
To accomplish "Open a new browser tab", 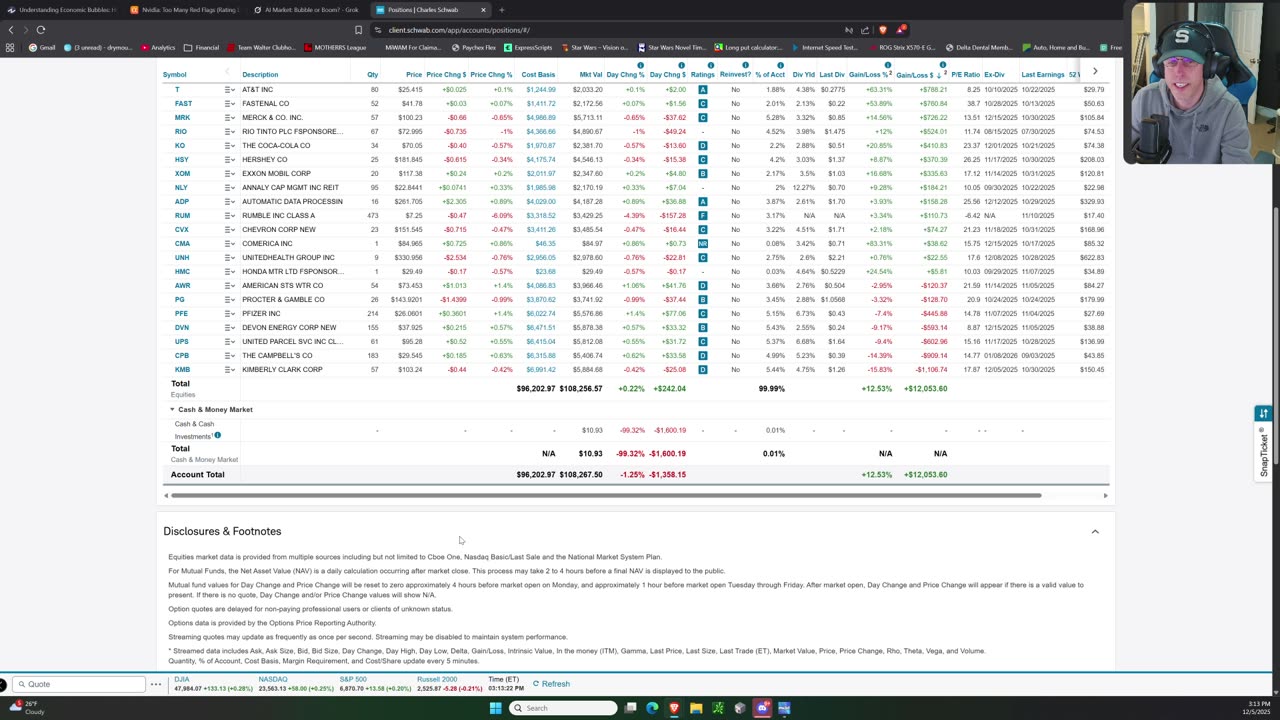I will pyautogui.click(x=501, y=10).
